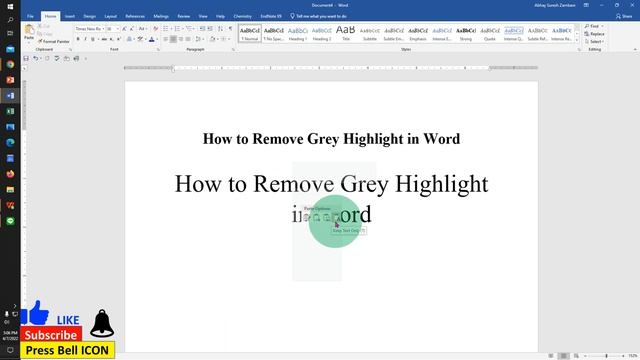Viewport: 640px width, 360px height.
Task: Open the Paragraph dialog launcher
Action: [x=233, y=50]
